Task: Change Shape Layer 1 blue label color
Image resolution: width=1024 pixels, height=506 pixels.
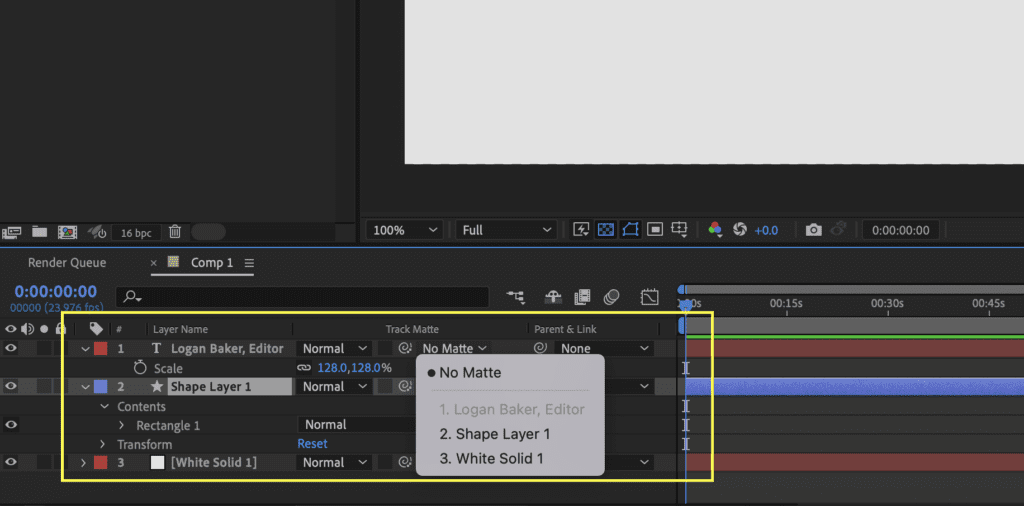Action: coord(101,387)
